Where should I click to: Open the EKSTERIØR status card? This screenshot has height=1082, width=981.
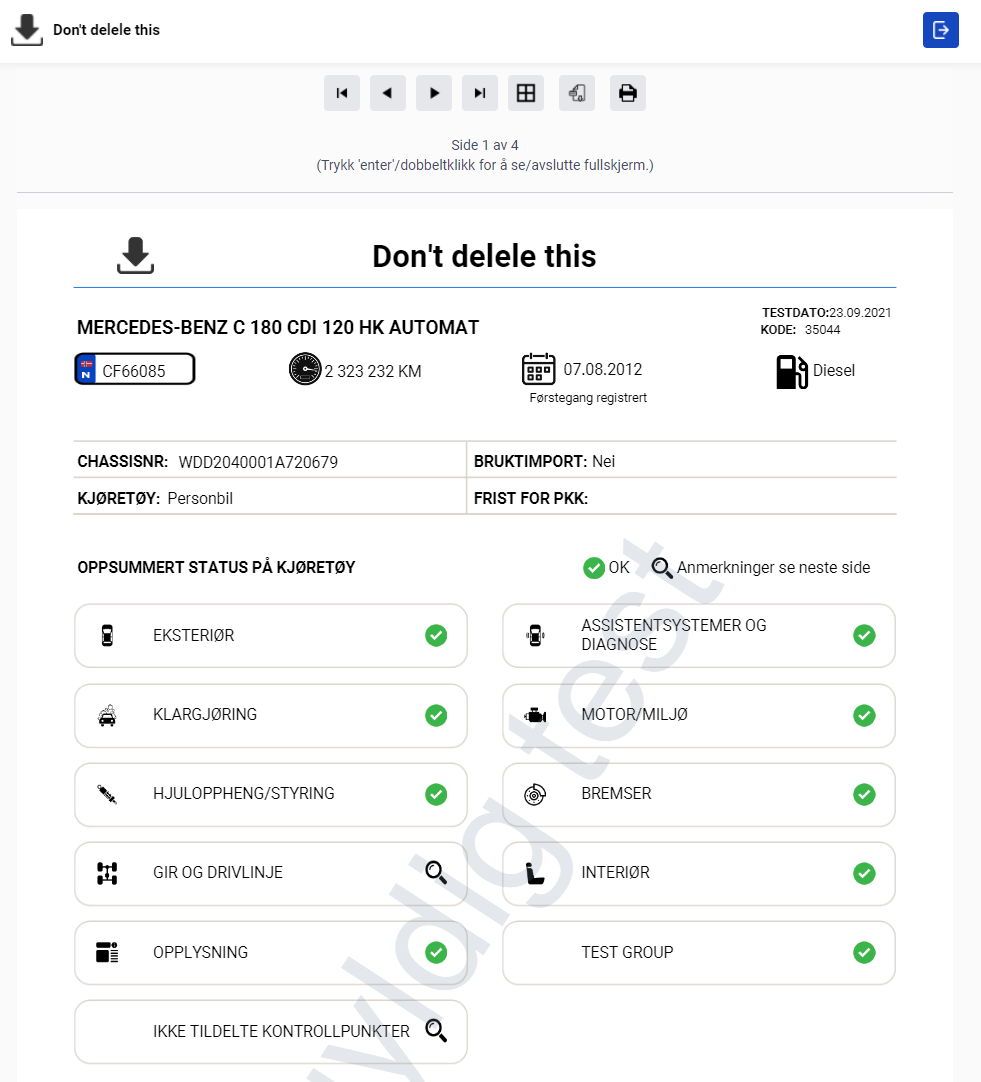[x=270, y=636]
